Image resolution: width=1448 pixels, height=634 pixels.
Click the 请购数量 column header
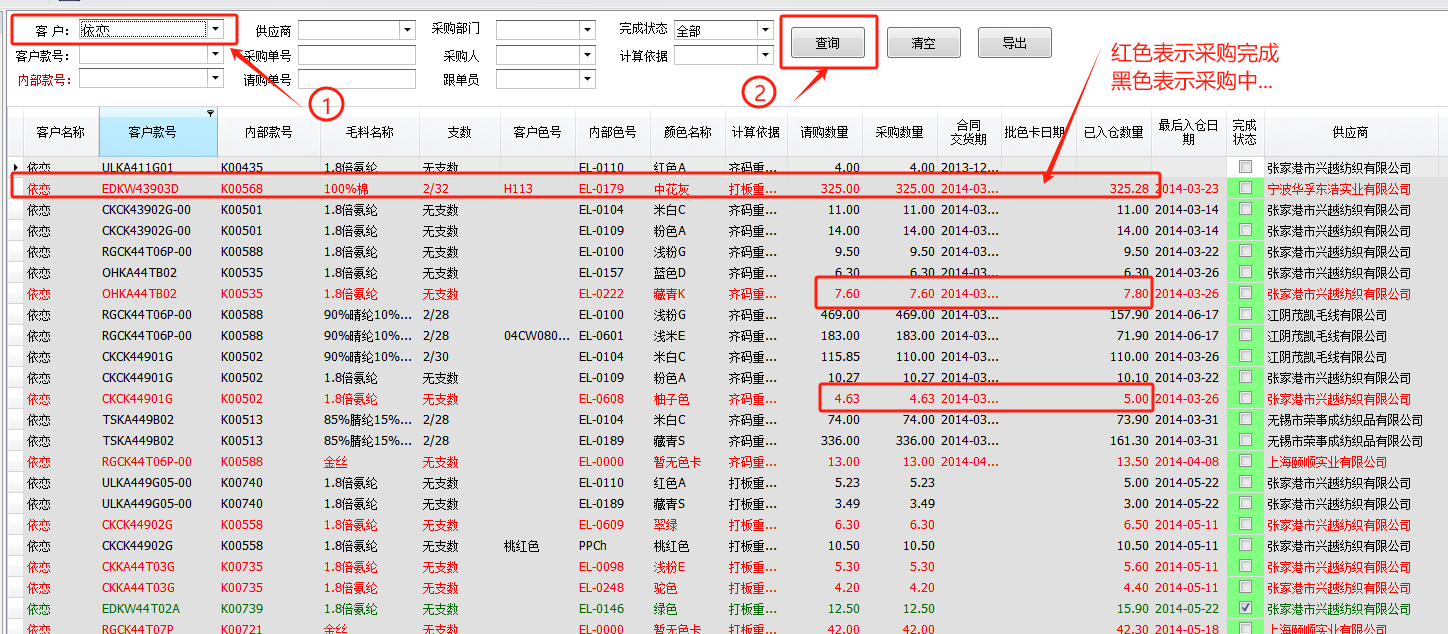tap(824, 132)
